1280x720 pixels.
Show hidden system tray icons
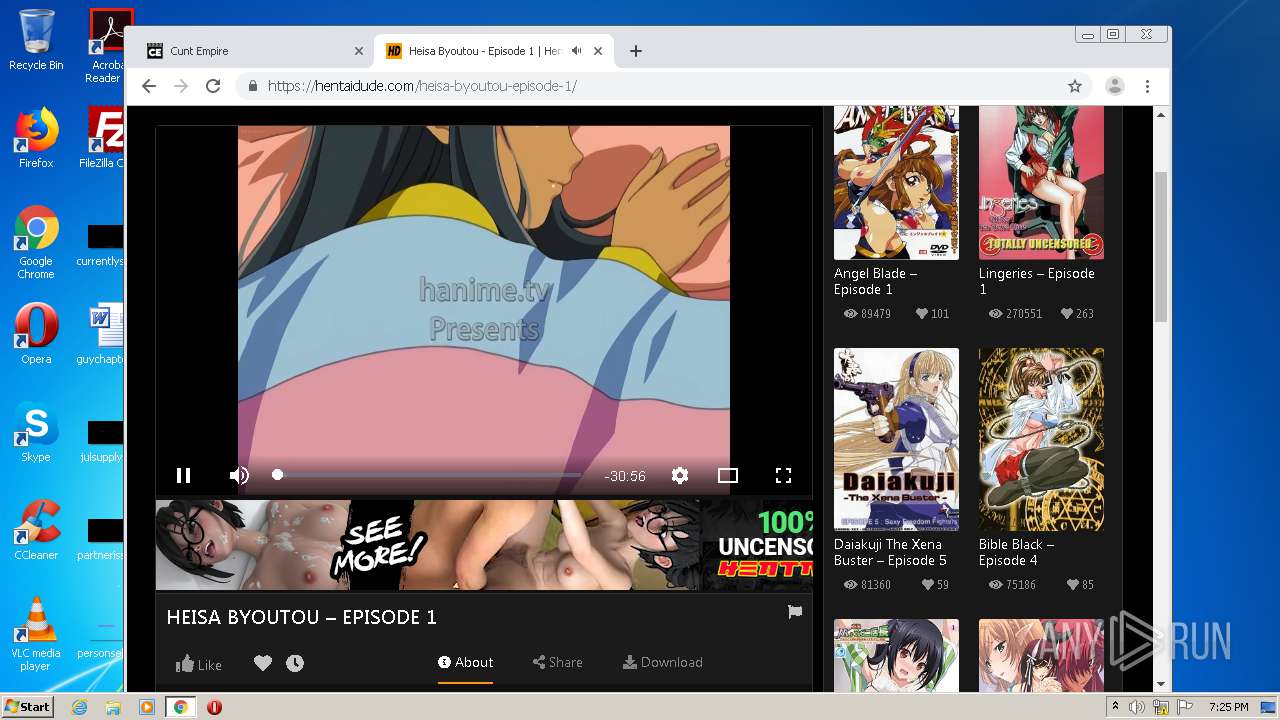1115,707
